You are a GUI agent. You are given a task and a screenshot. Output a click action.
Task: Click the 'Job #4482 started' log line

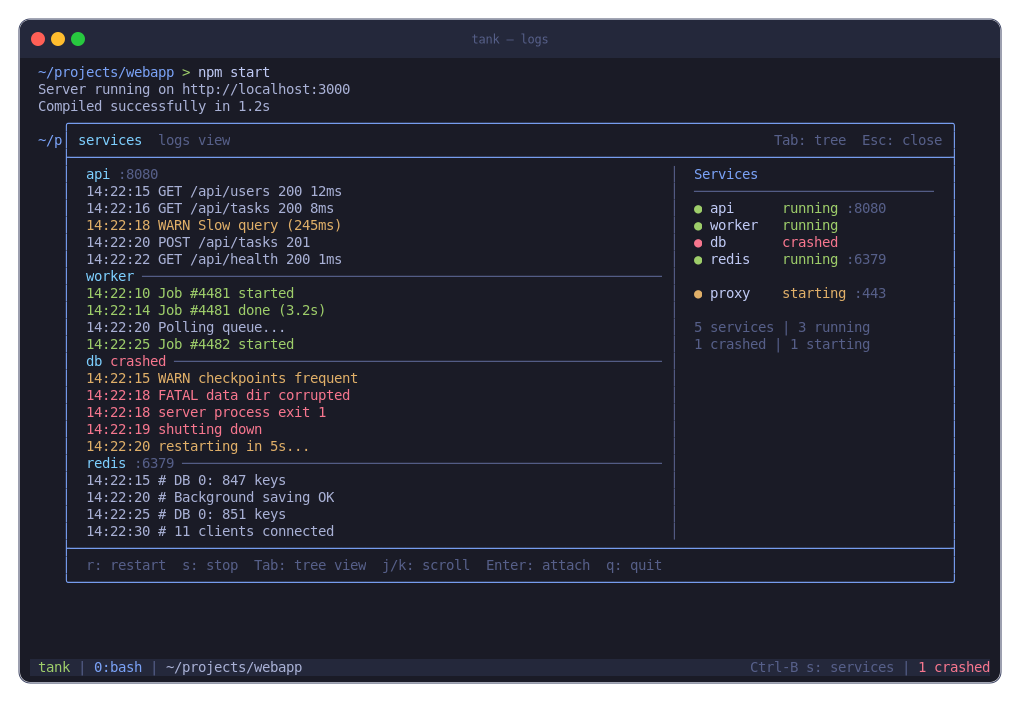190,345
